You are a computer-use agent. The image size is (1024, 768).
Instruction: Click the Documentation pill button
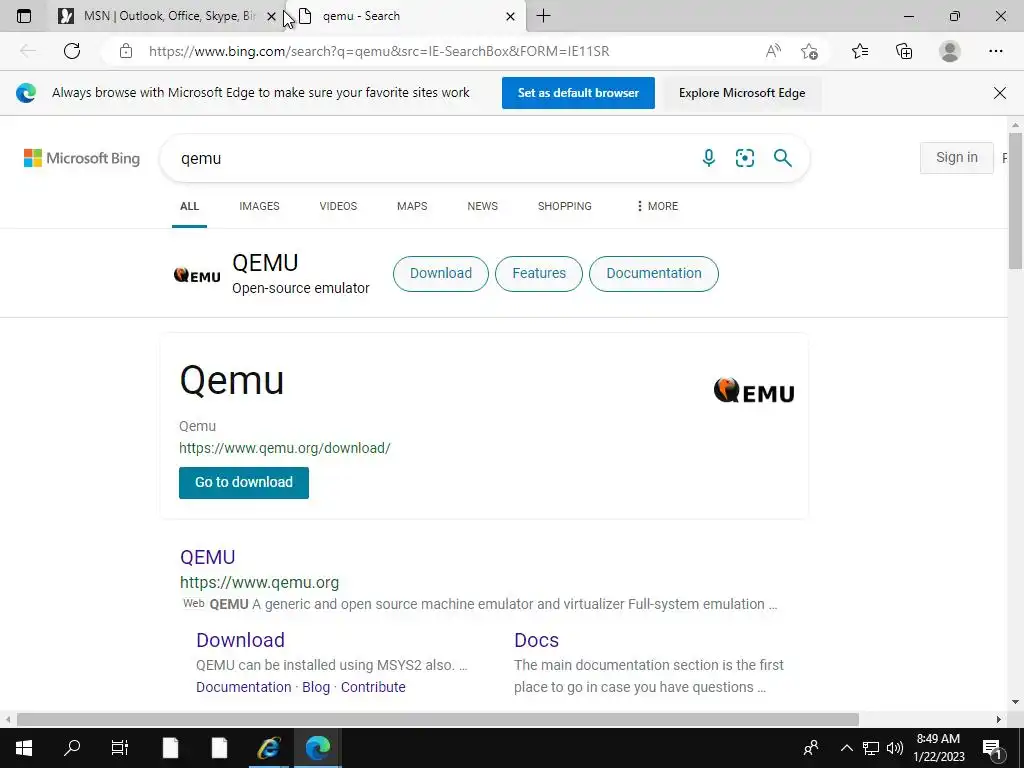pos(654,274)
